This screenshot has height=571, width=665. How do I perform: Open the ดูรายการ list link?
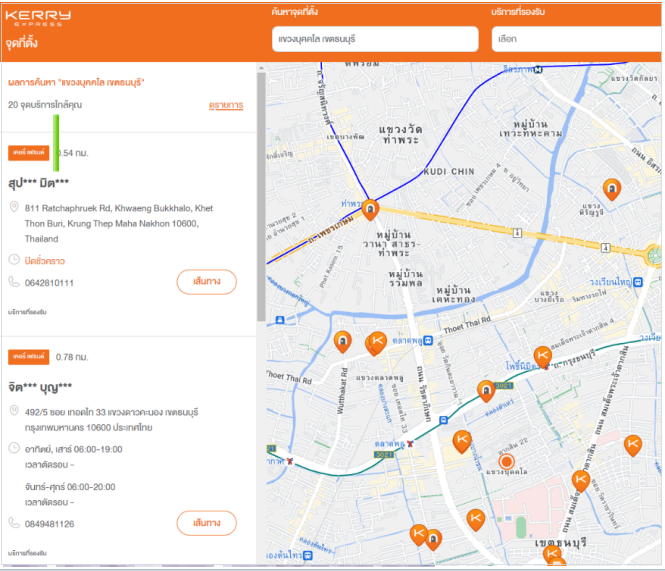tap(226, 105)
